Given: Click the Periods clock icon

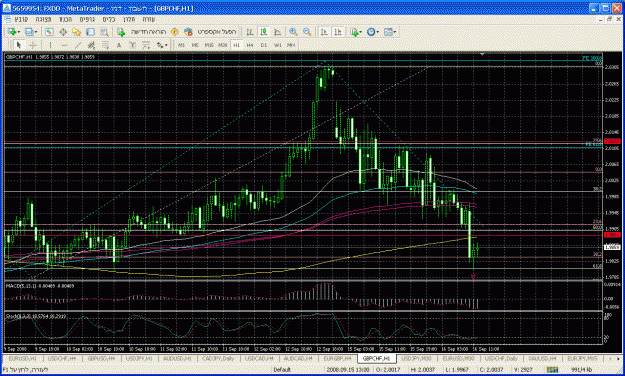Looking at the screenshot, I should click(371, 31).
